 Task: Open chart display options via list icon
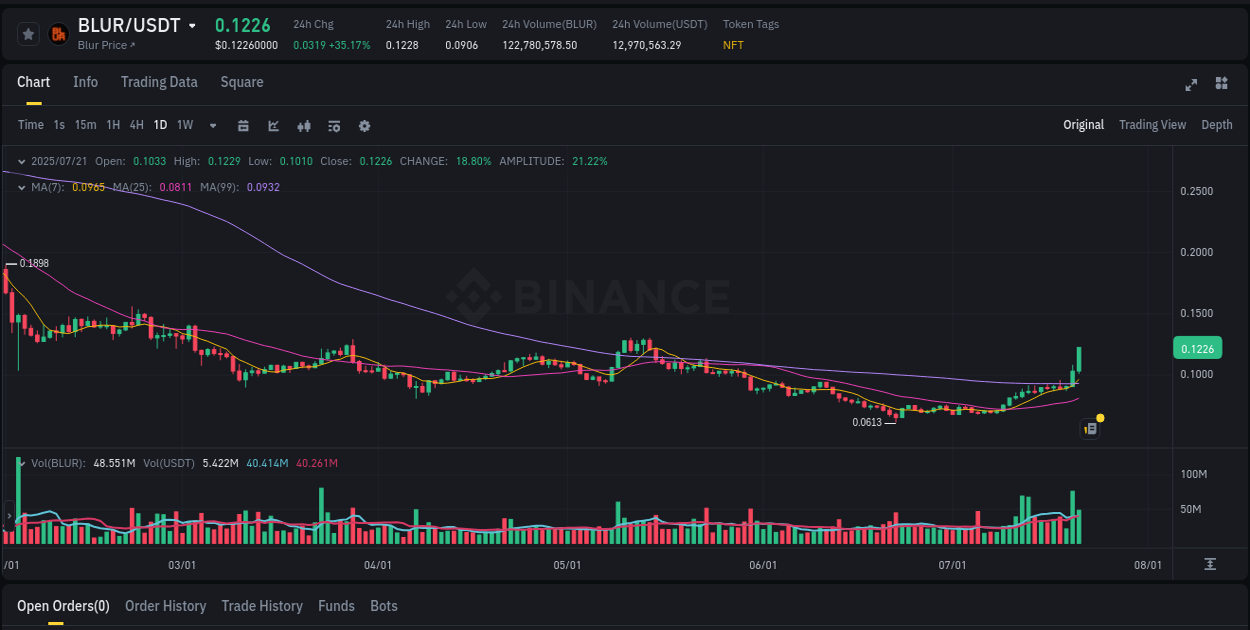pos(333,125)
